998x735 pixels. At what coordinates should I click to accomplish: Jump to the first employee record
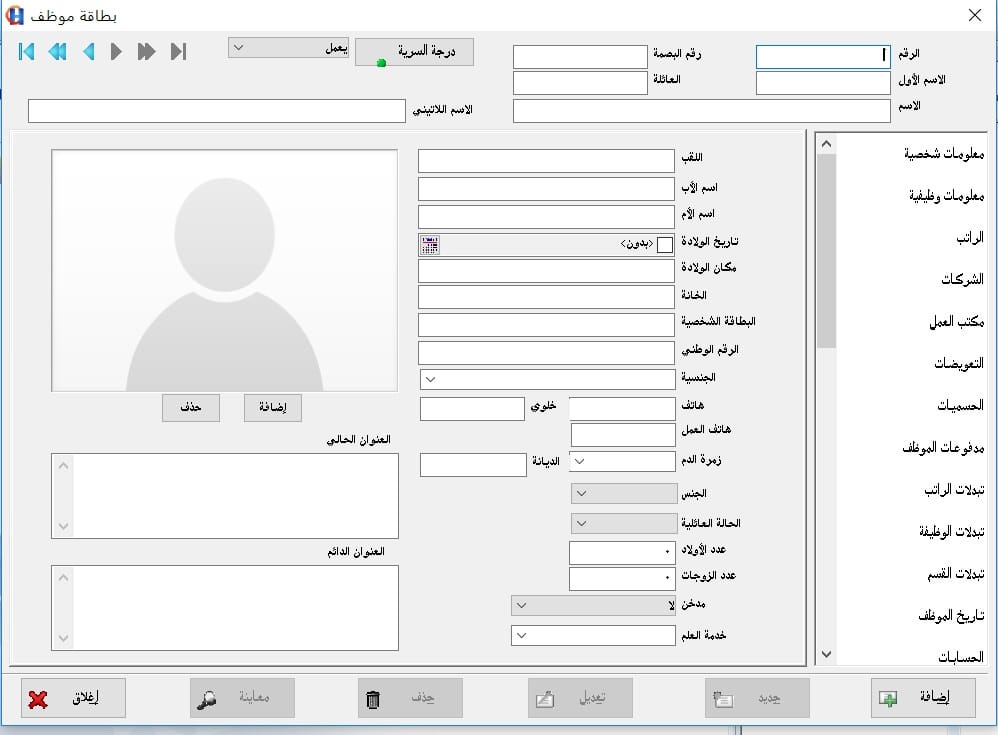[x=27, y=52]
